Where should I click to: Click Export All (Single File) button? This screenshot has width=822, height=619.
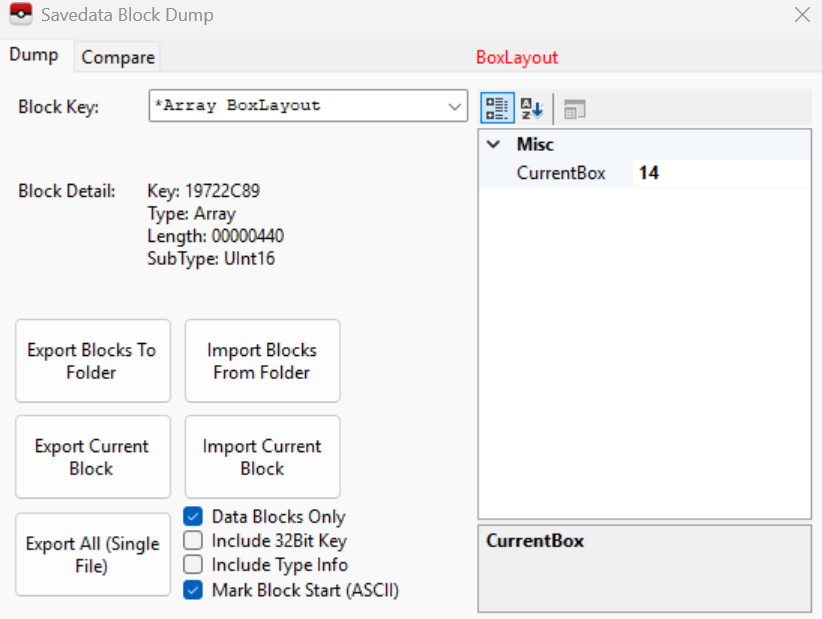(x=93, y=555)
